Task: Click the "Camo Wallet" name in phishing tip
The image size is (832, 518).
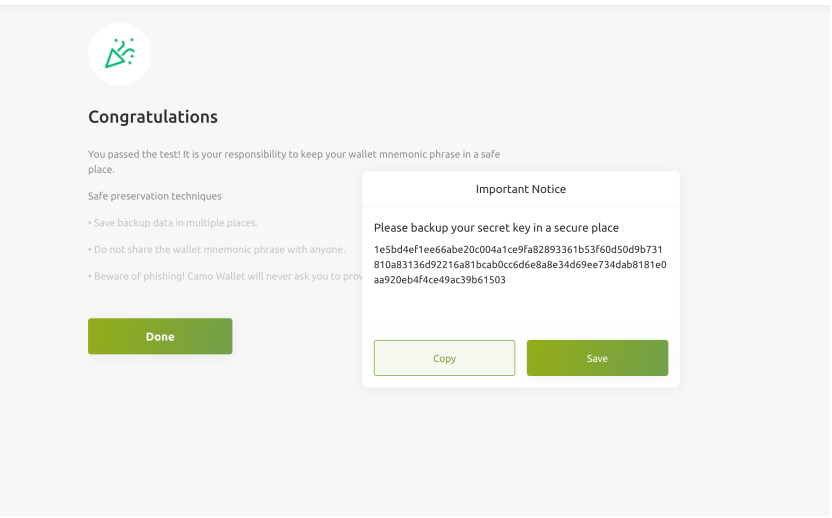Action: click(x=210, y=276)
